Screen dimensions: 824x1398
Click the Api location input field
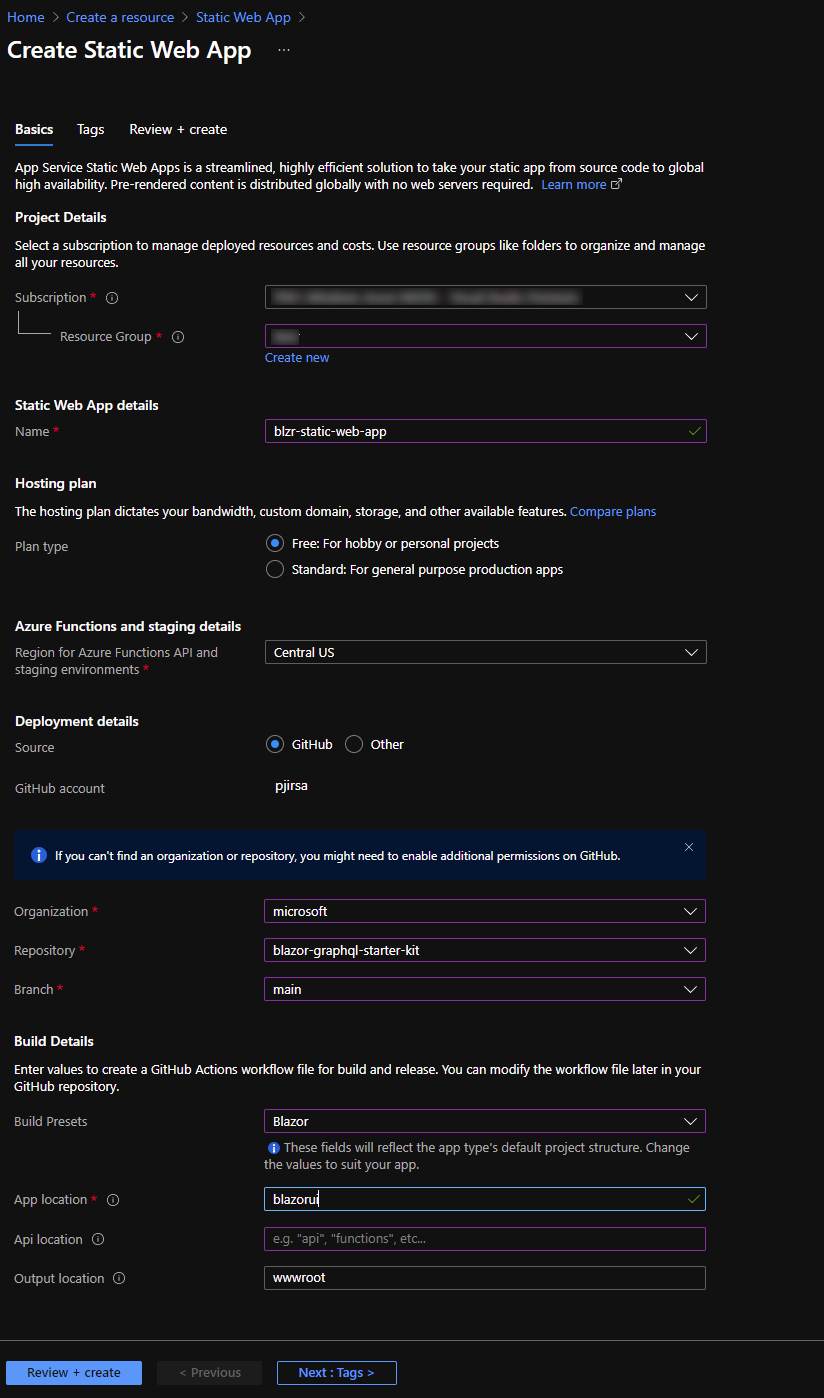pos(485,1239)
